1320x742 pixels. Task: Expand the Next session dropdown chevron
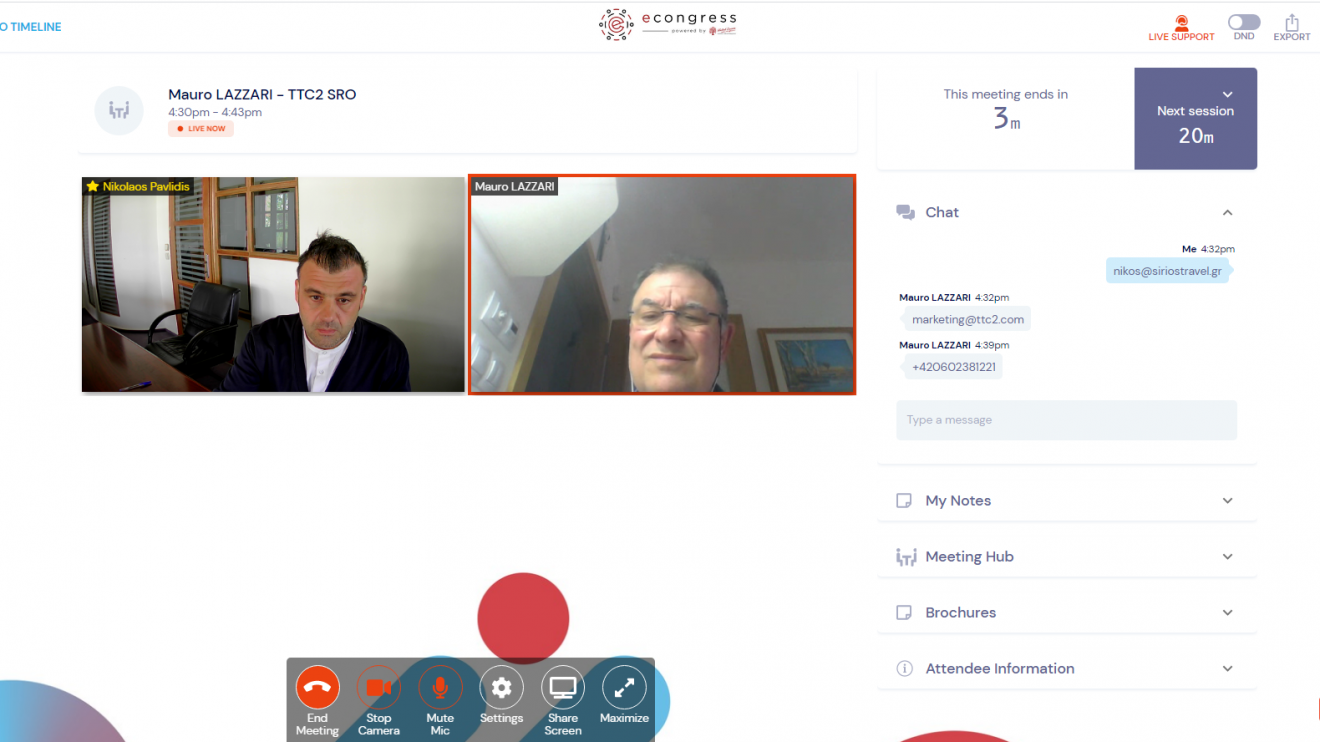[1228, 95]
